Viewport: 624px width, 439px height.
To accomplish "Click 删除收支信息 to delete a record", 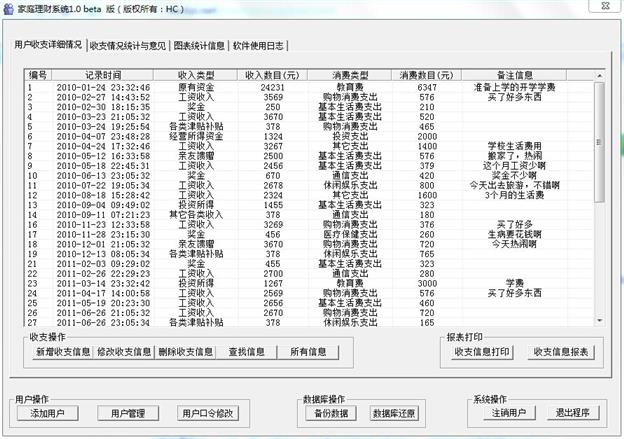I will (185, 352).
